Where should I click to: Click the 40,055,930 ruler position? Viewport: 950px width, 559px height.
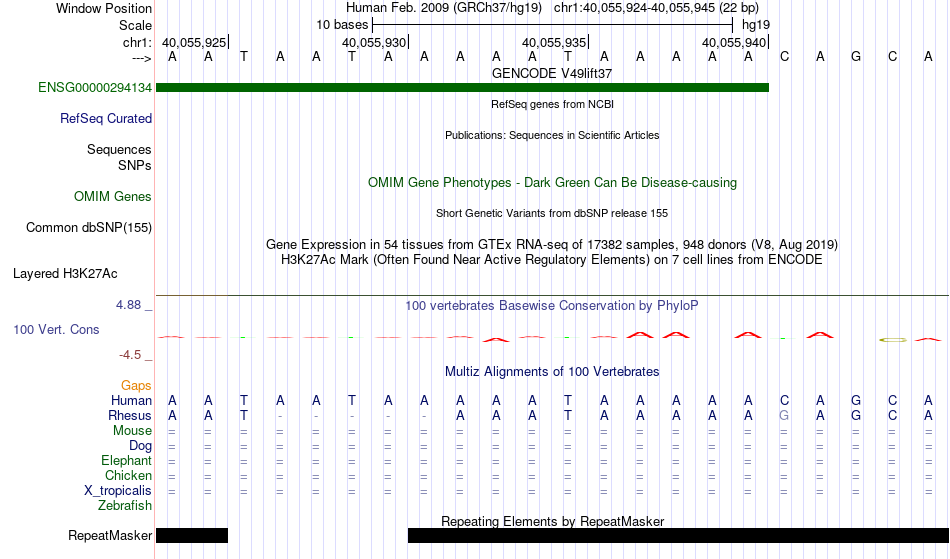374,42
